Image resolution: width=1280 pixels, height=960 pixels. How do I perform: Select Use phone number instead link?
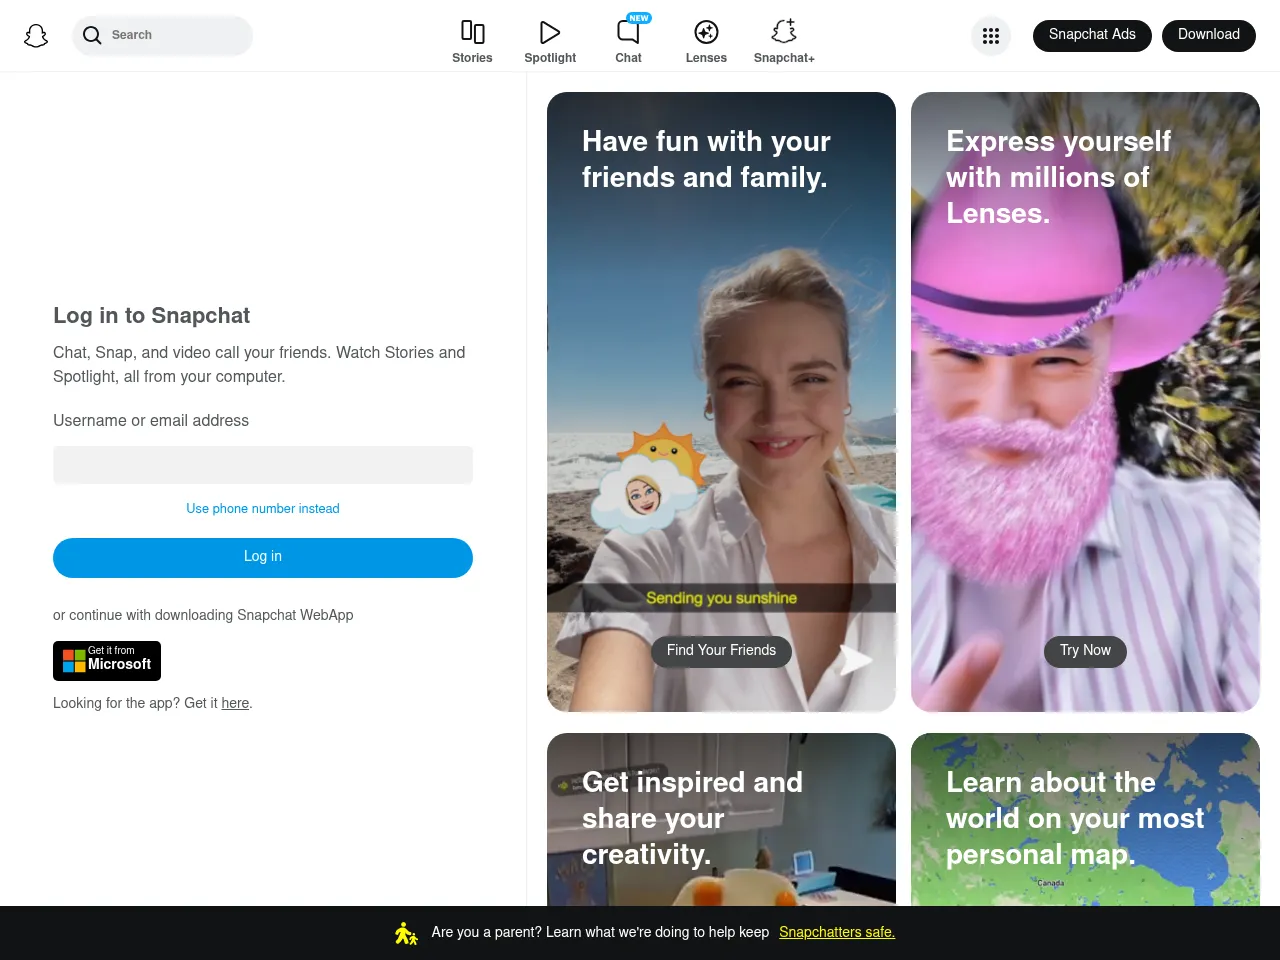(x=263, y=509)
